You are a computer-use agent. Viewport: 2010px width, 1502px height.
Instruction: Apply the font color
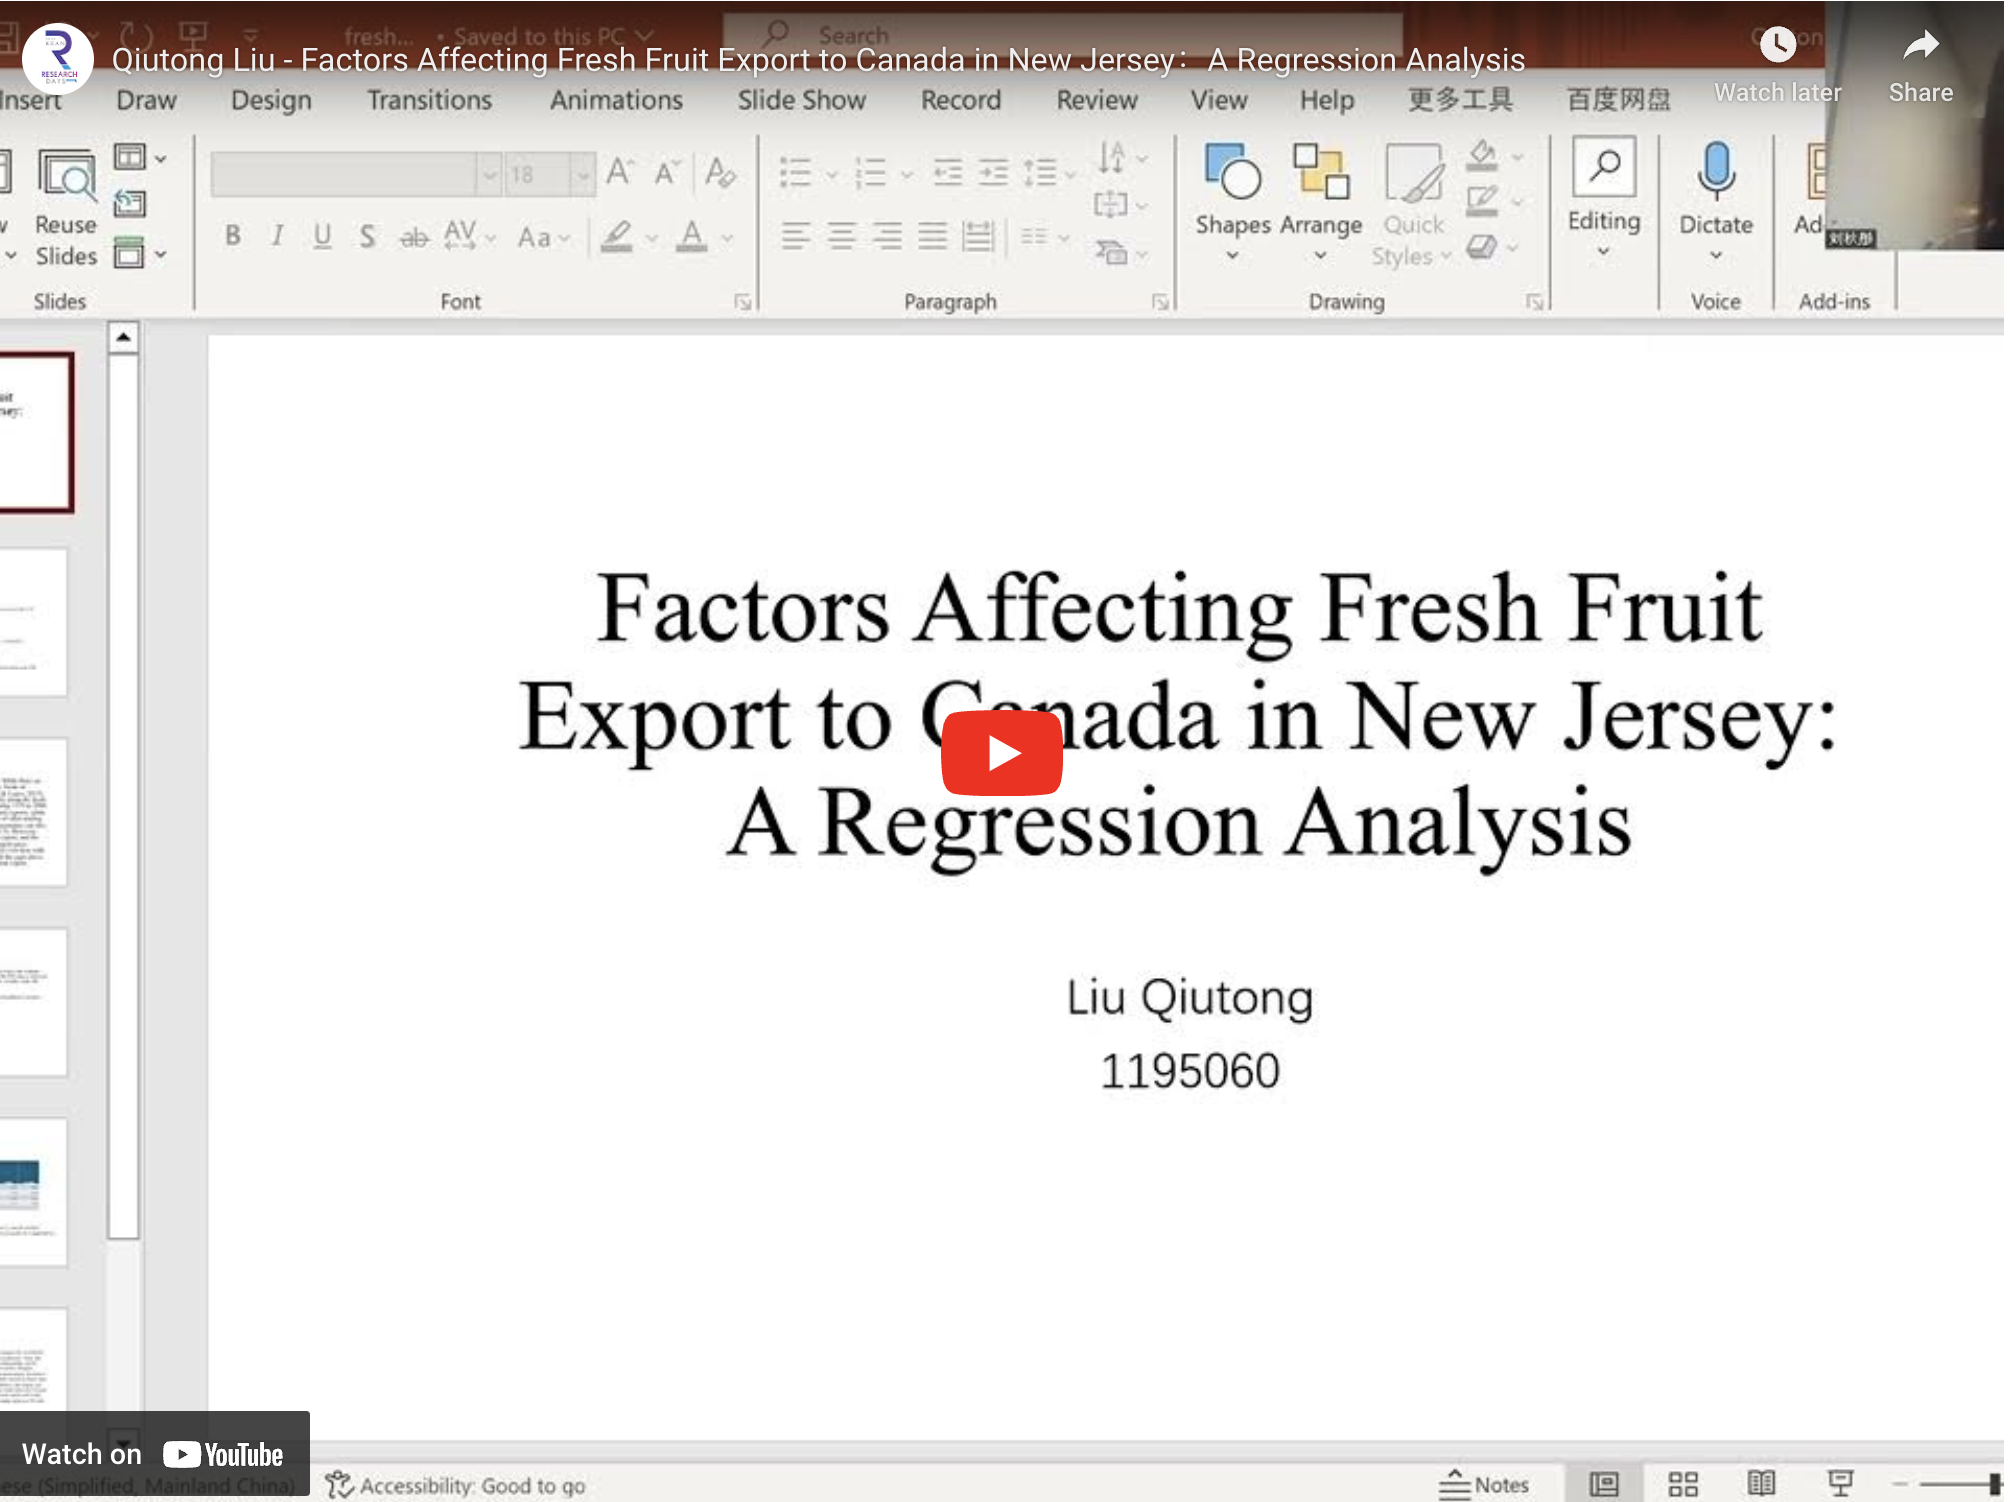coord(691,237)
